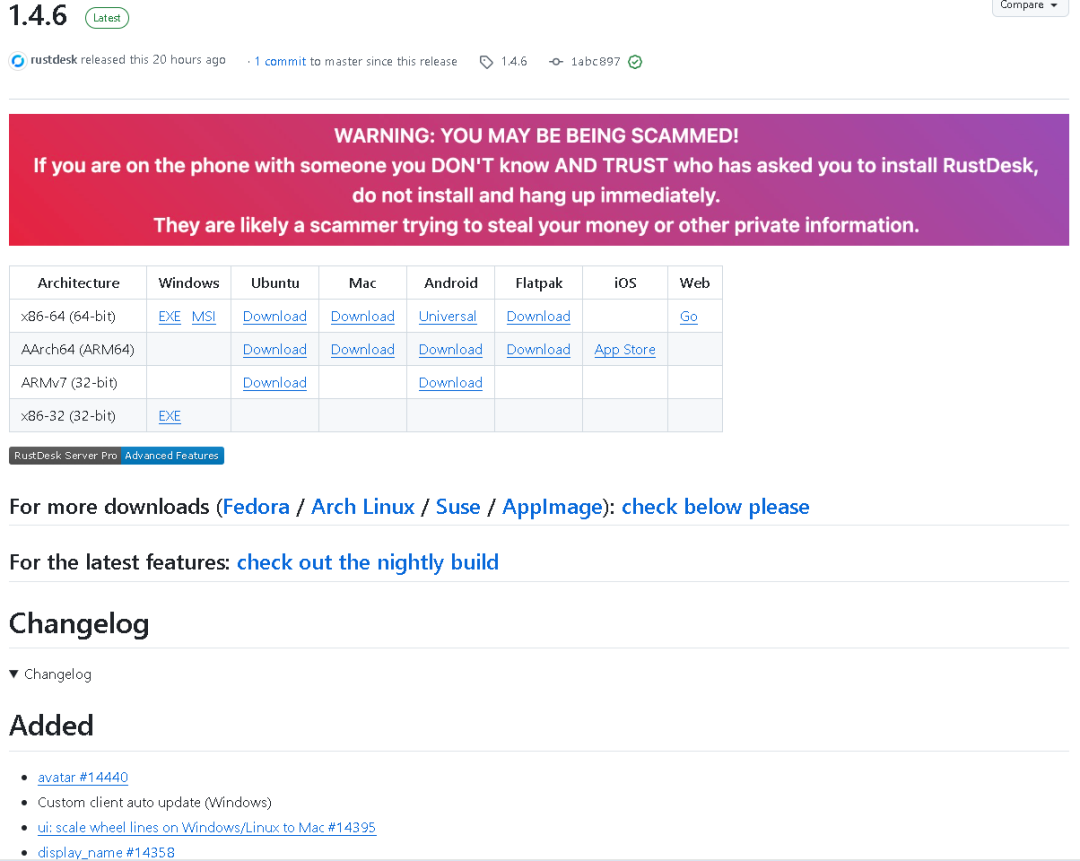Click the 'Changelog' section heading
The width and height of the screenshot is (1080, 861).
79,624
